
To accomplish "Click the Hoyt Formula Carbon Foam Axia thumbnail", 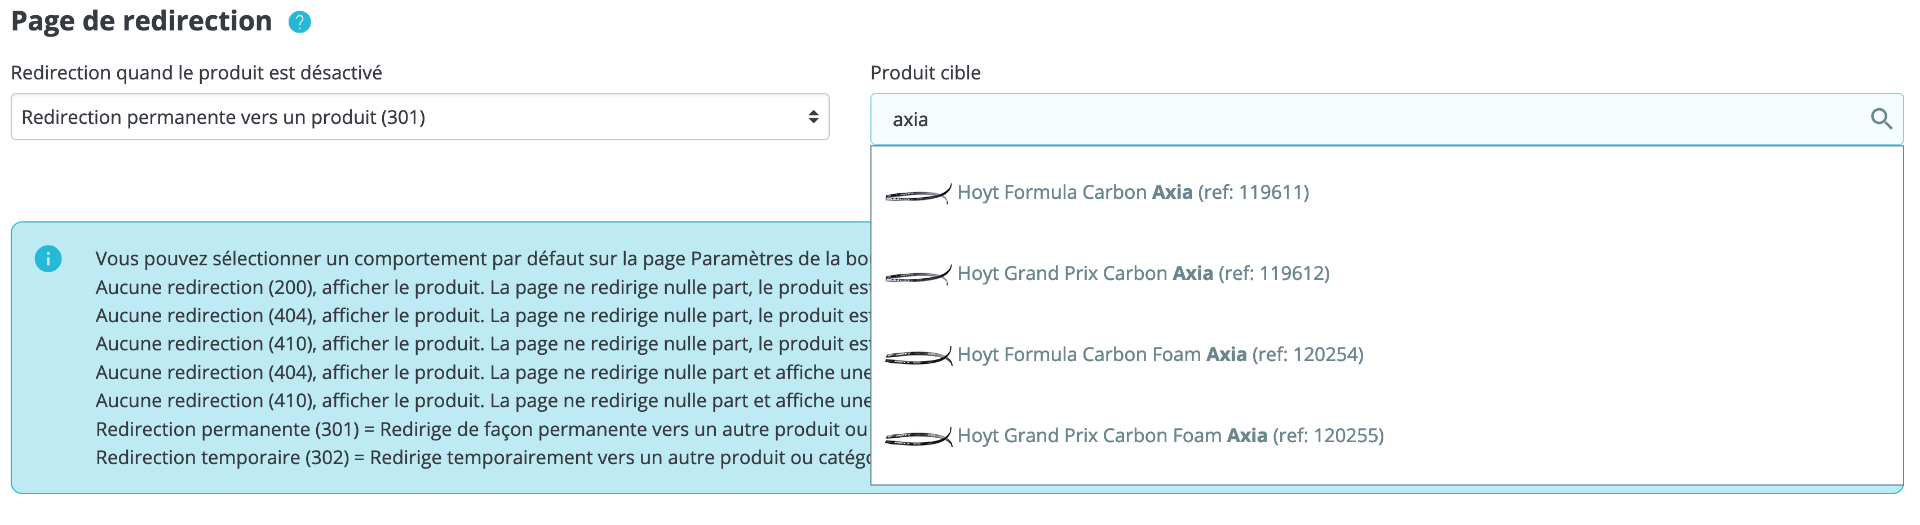I will tap(918, 355).
